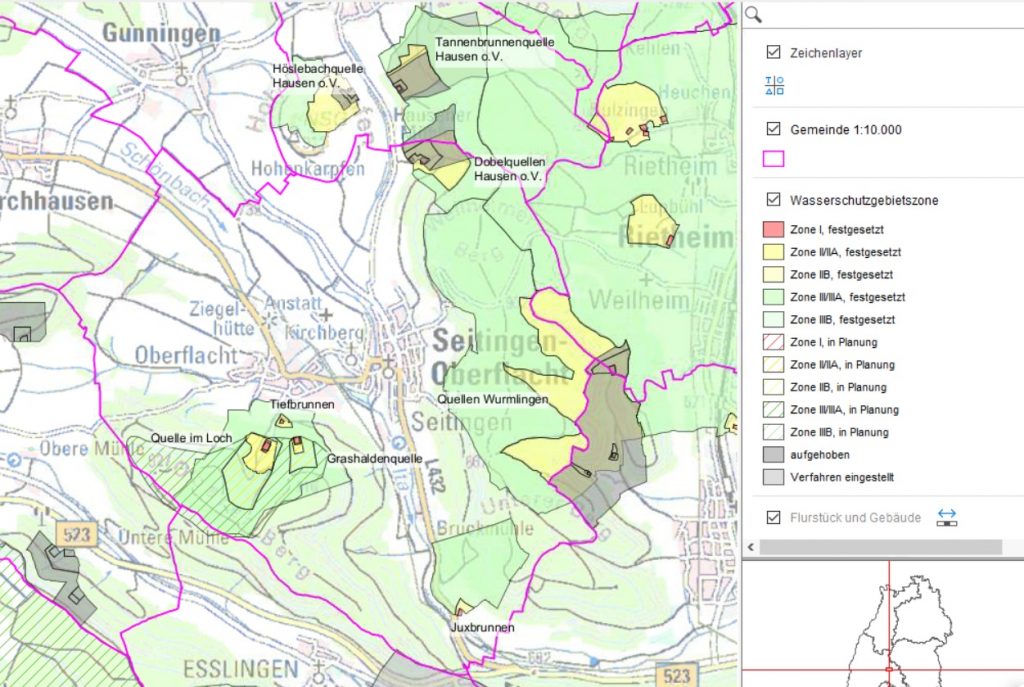The width and height of the screenshot is (1024, 687).
Task: Click the hatched Zone I in Planung symbol
Action: tap(774, 342)
